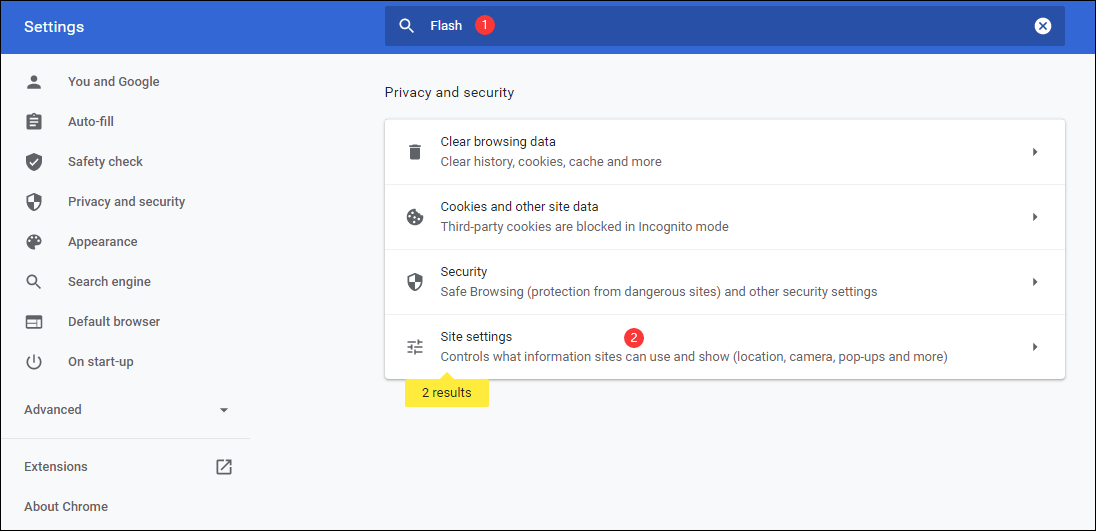
Task: Click the trash icon beside Clear browsing data
Action: (x=415, y=152)
